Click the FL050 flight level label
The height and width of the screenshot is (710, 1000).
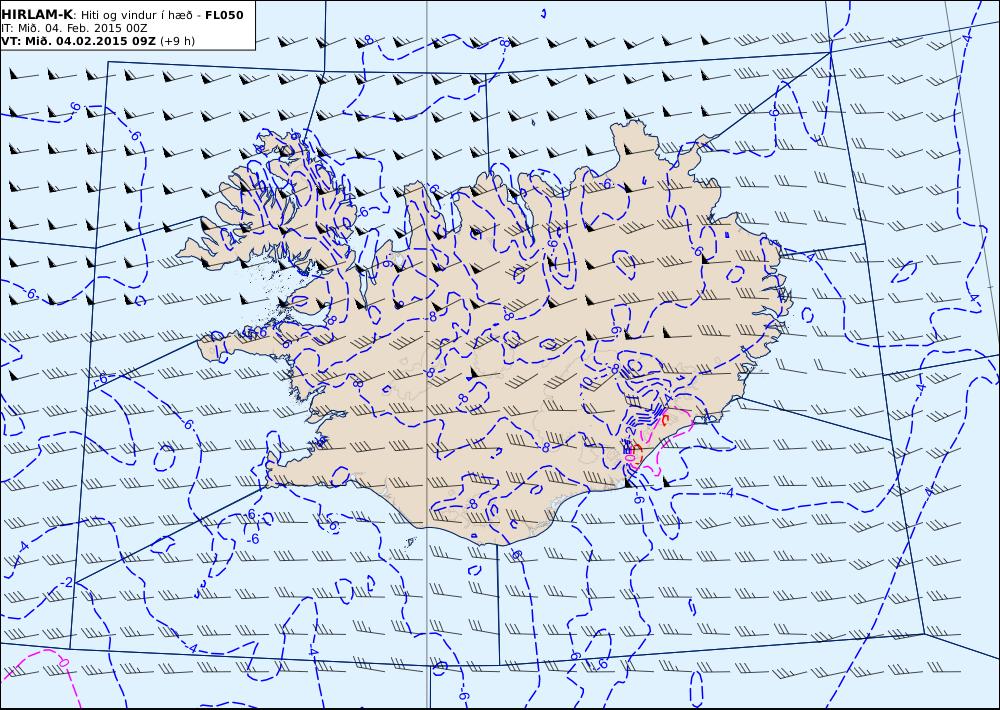[x=224, y=15]
